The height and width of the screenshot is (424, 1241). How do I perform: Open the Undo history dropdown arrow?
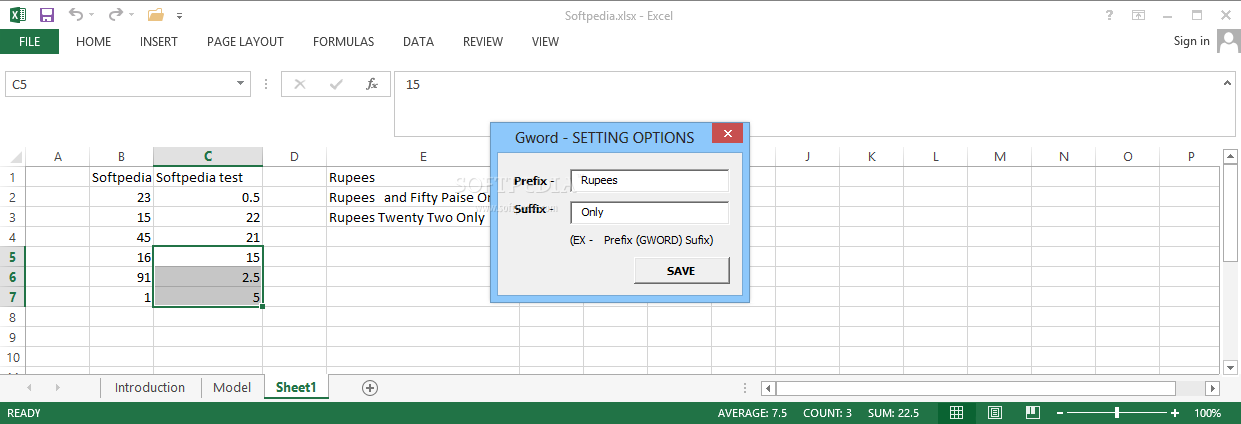[x=92, y=16]
